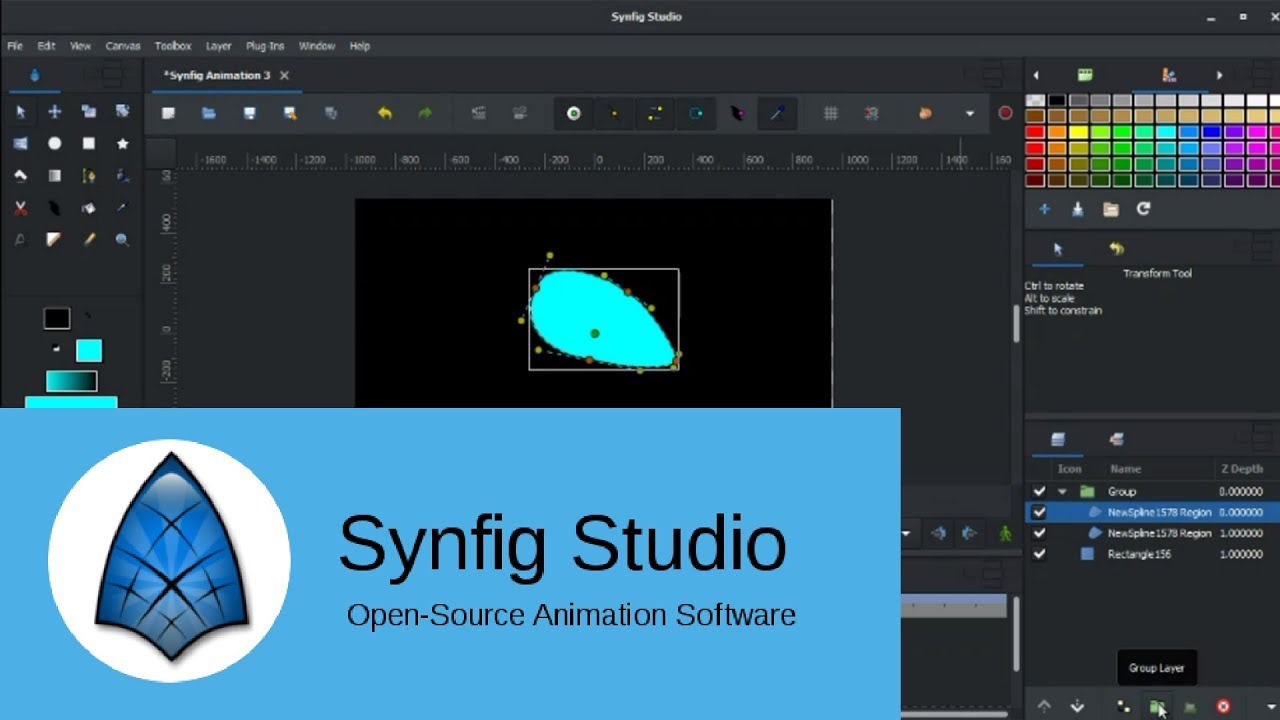Image resolution: width=1280 pixels, height=720 pixels.
Task: Toggle width handles display
Action: pos(737,114)
